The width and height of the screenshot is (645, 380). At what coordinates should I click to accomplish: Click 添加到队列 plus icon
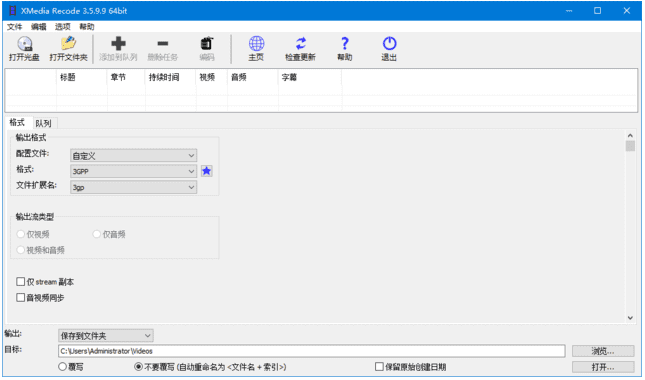point(118,43)
